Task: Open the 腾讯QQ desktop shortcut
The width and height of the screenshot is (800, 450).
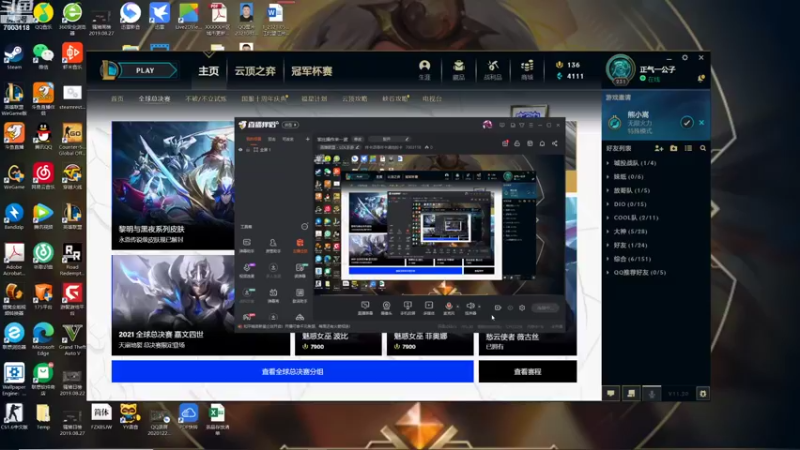Action: 43,137
